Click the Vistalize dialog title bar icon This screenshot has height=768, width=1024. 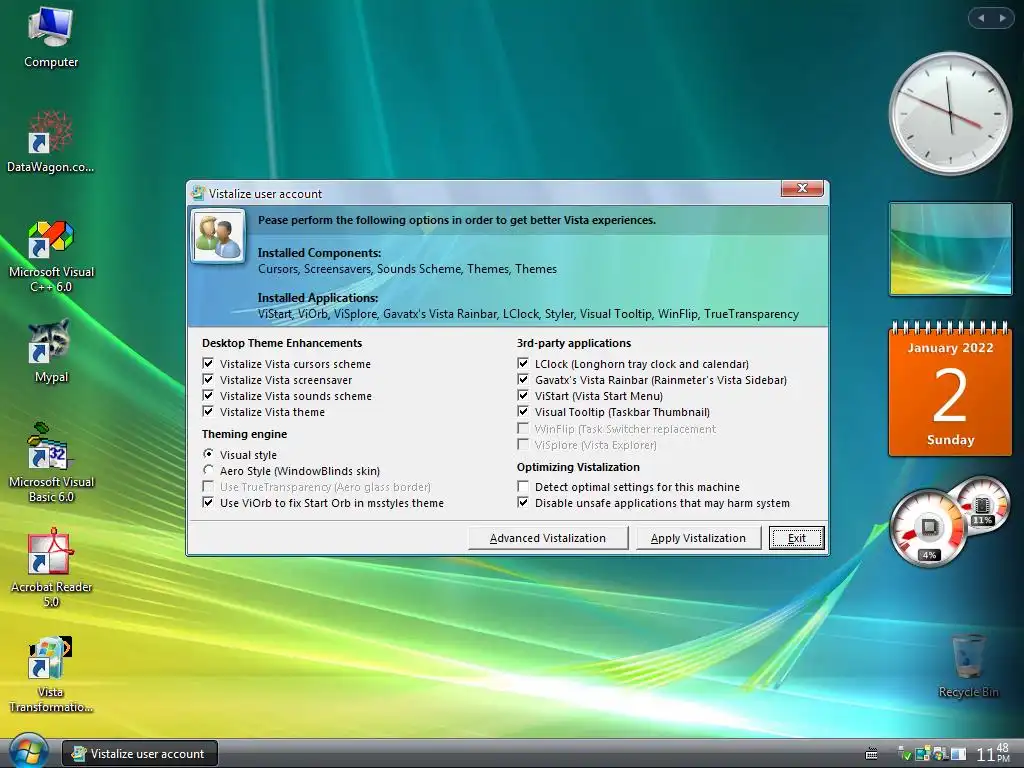[198, 193]
